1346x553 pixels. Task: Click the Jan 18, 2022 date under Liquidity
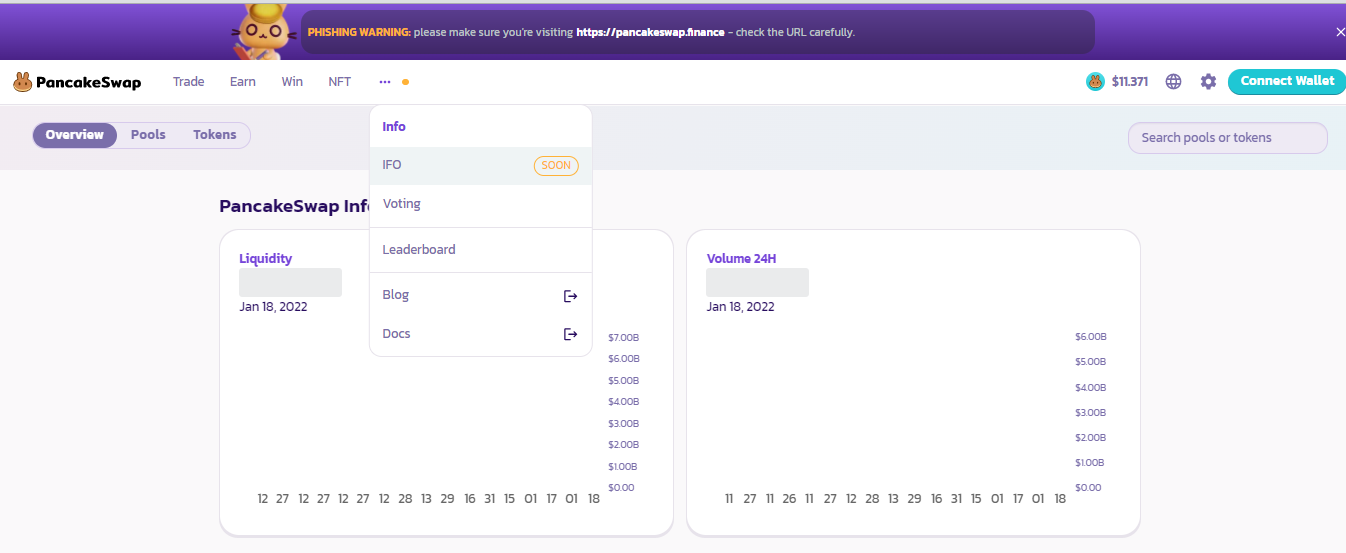pos(273,307)
